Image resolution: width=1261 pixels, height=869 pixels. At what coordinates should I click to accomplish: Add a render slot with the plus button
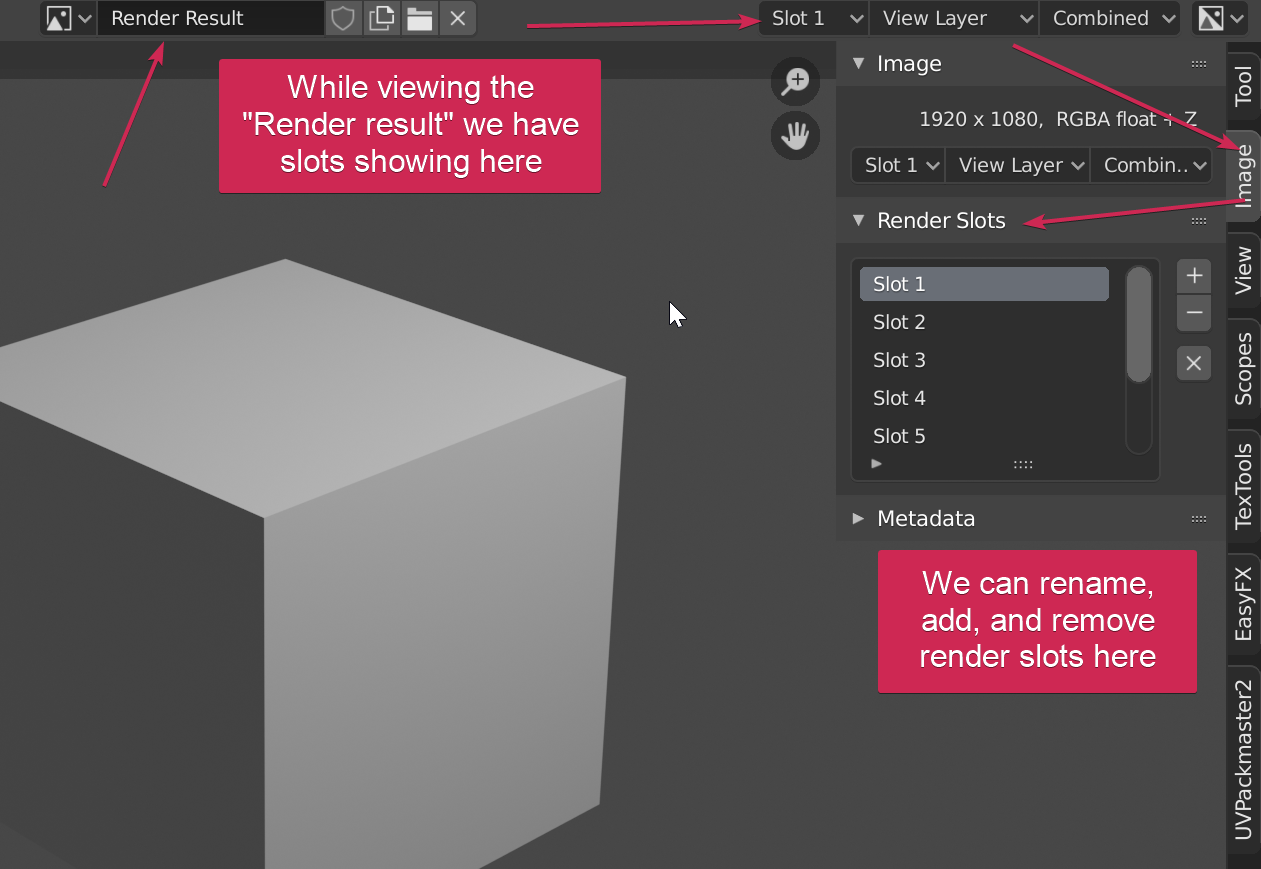pos(1193,276)
